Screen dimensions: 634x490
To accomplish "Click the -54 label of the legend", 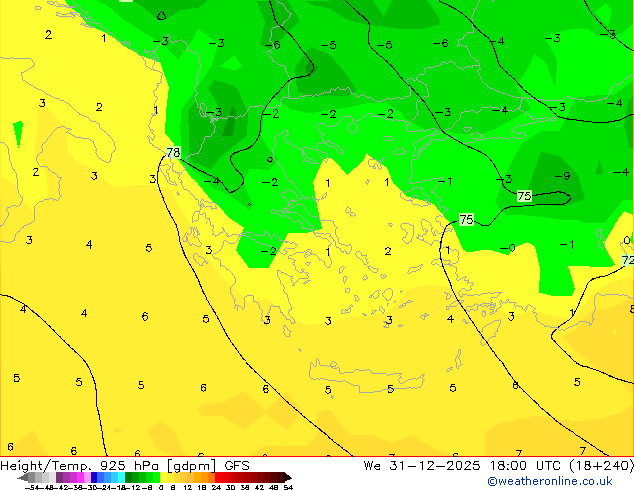I will (32, 487).
